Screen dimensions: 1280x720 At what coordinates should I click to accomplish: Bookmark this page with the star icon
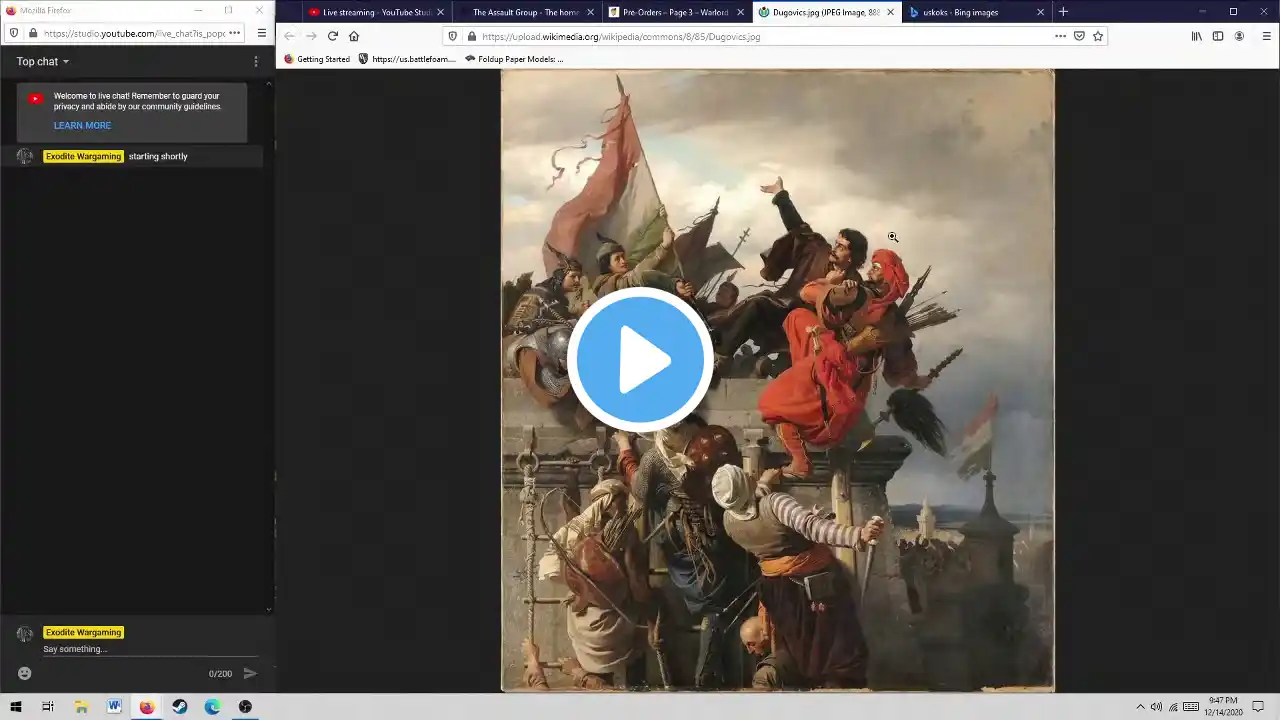[x=1098, y=36]
